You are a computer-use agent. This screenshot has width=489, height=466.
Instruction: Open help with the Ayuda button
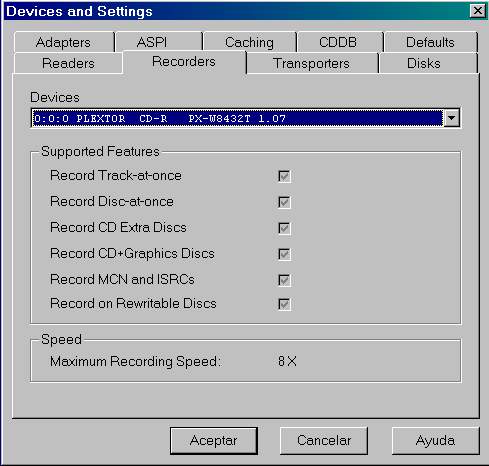coord(435,441)
